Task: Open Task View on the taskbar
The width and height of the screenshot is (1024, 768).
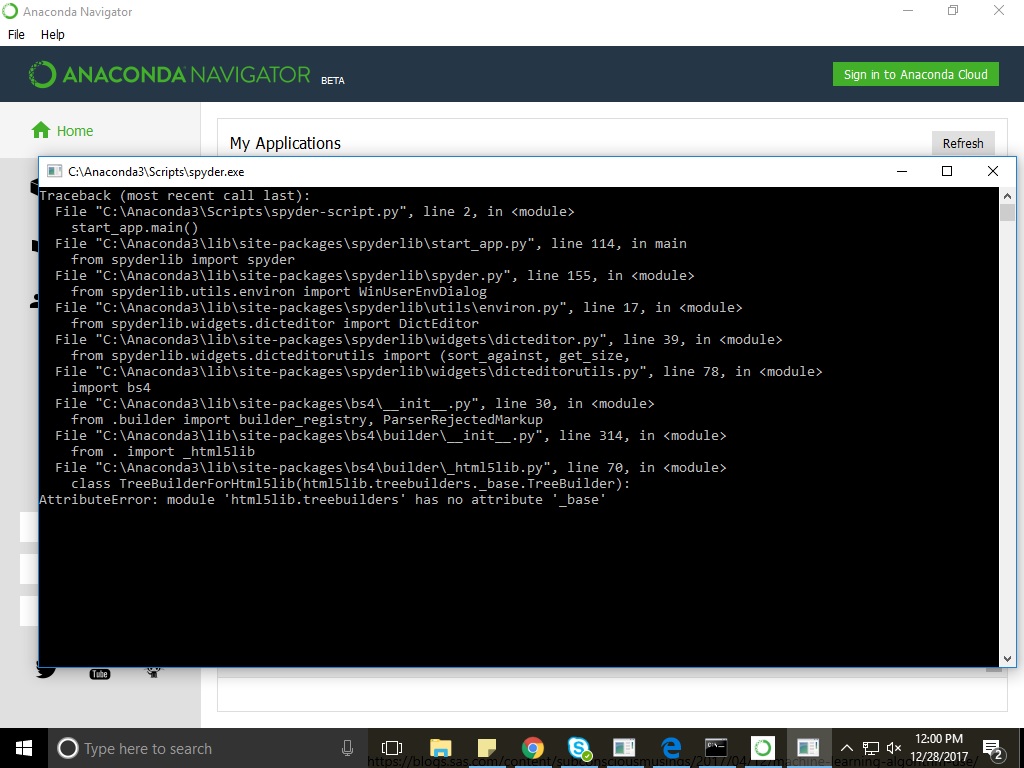Action: (391, 747)
